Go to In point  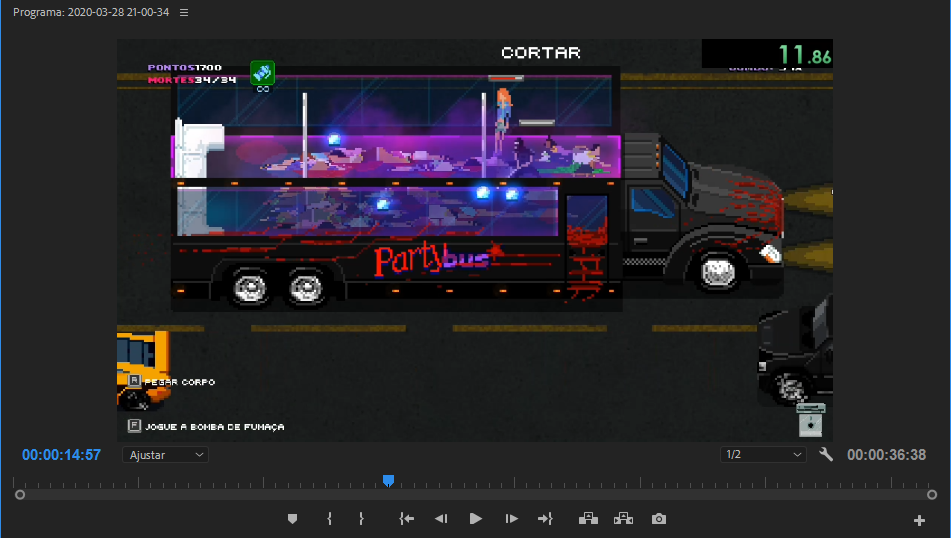coord(406,519)
